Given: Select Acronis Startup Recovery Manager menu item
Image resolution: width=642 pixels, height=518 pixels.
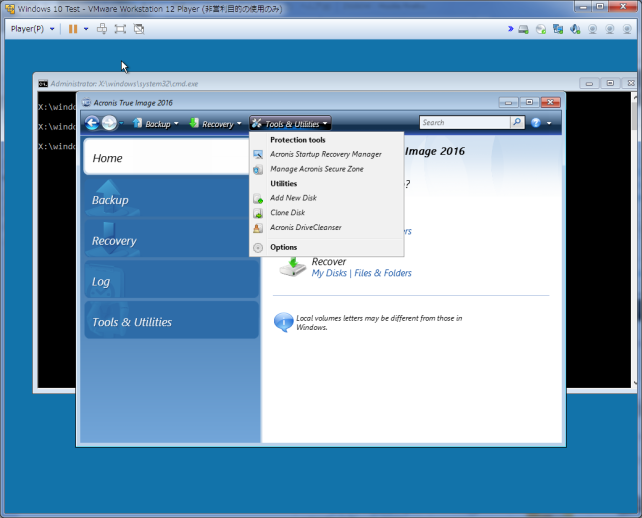Looking at the screenshot, I should pos(326,154).
